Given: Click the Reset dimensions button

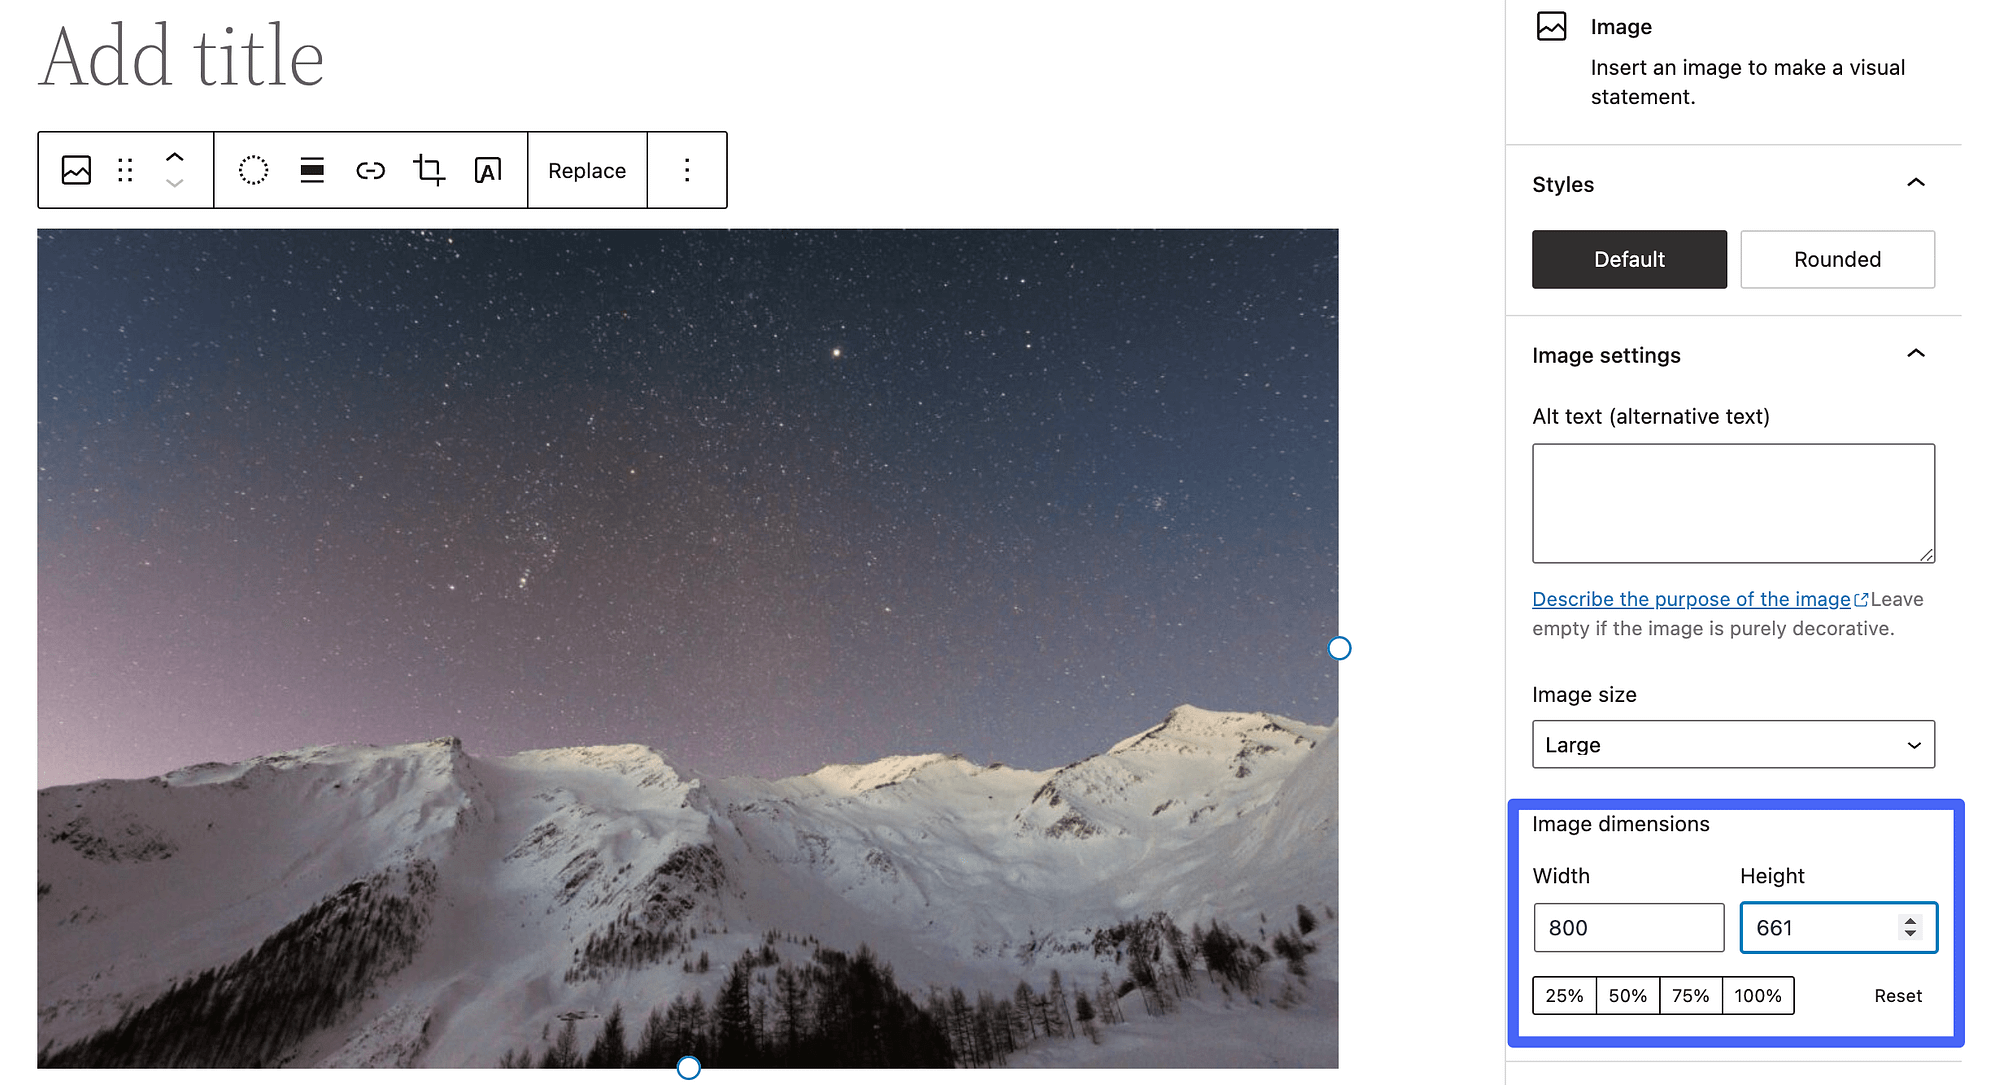Looking at the screenshot, I should 1899,994.
